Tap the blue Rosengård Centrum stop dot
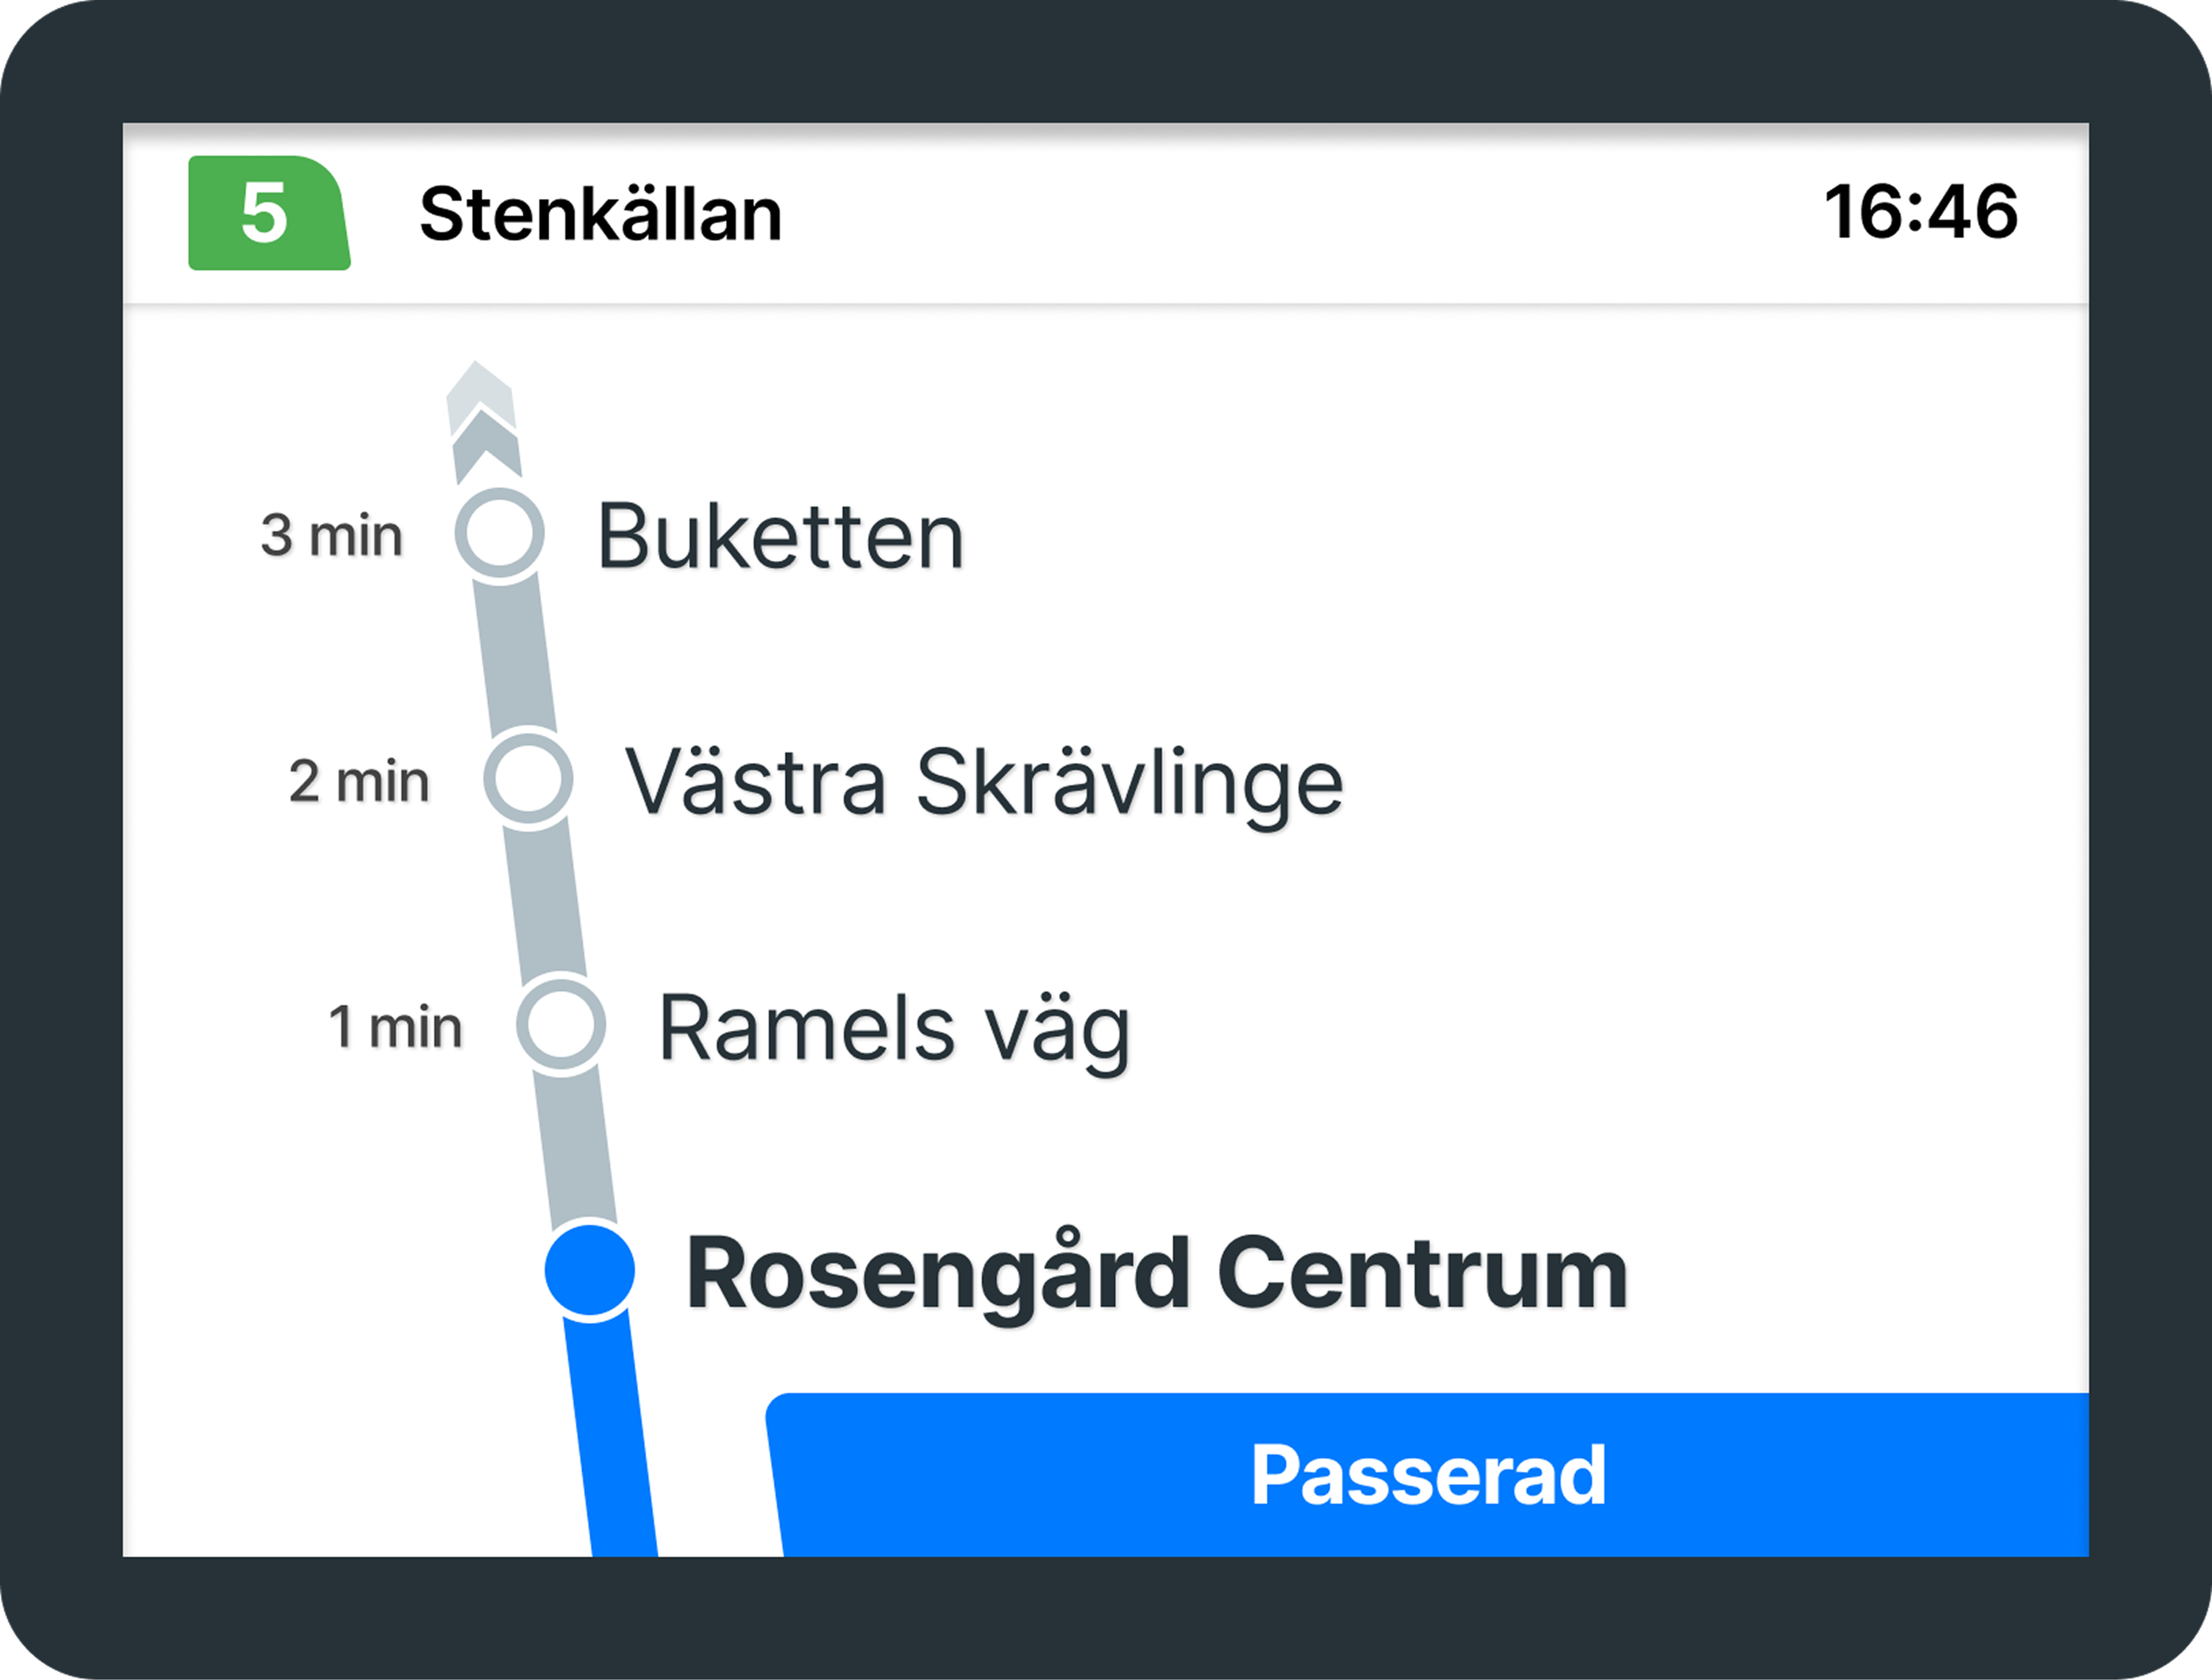Screen dimensions: 2212x1680 point(590,1270)
